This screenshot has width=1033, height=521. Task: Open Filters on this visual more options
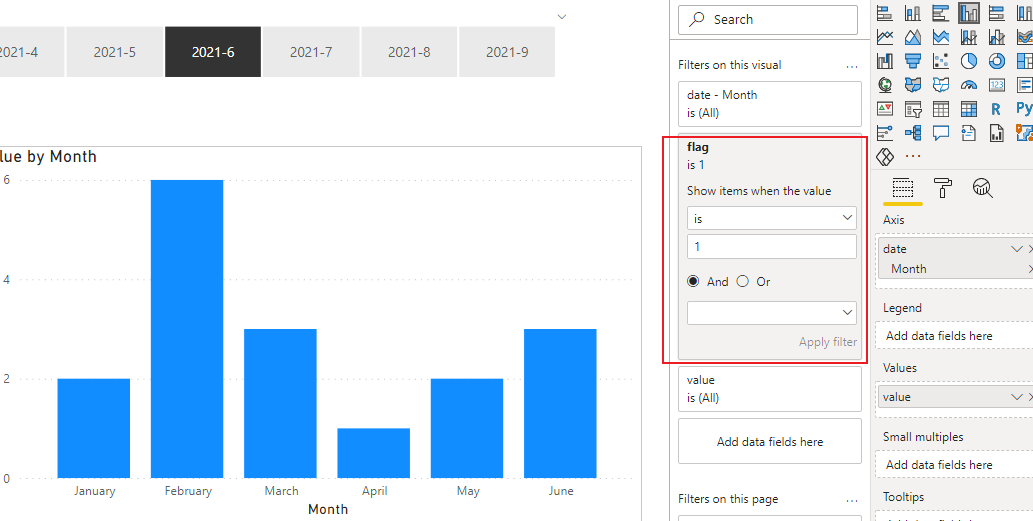coord(852,67)
